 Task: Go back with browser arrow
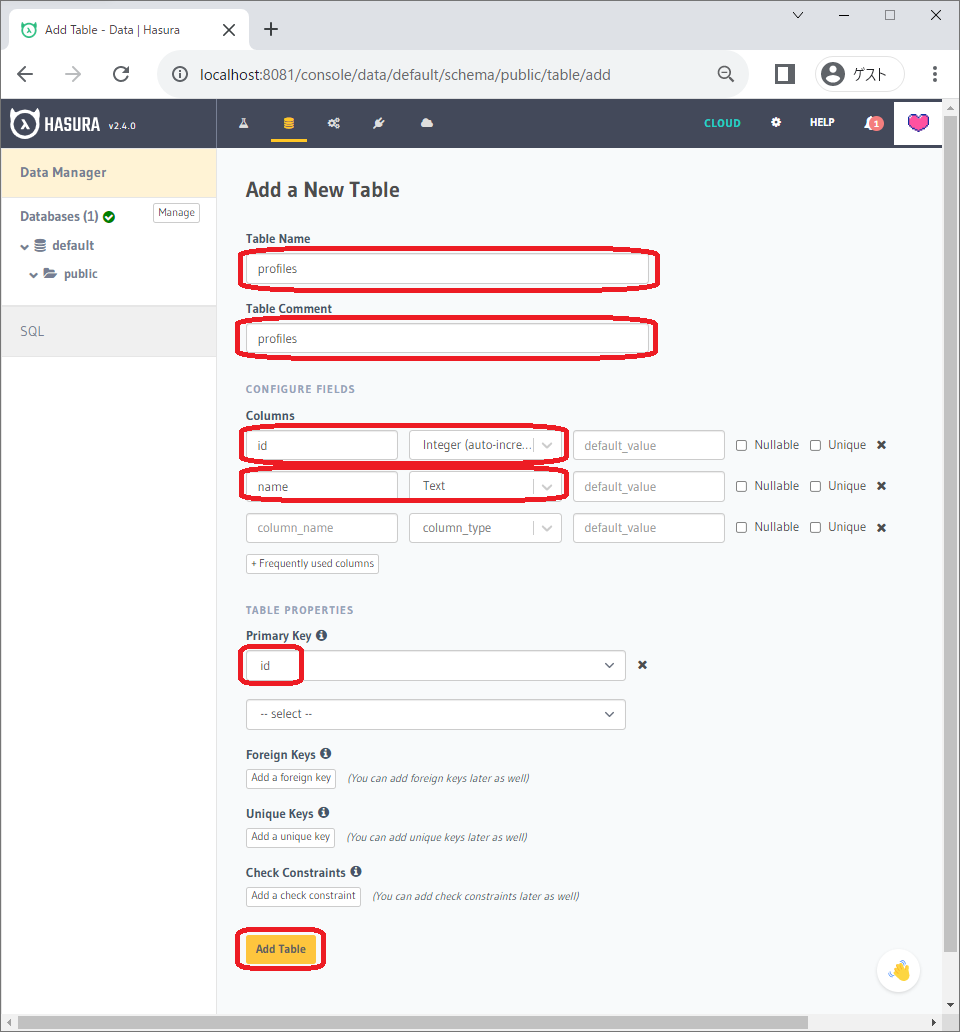pyautogui.click(x=25, y=74)
